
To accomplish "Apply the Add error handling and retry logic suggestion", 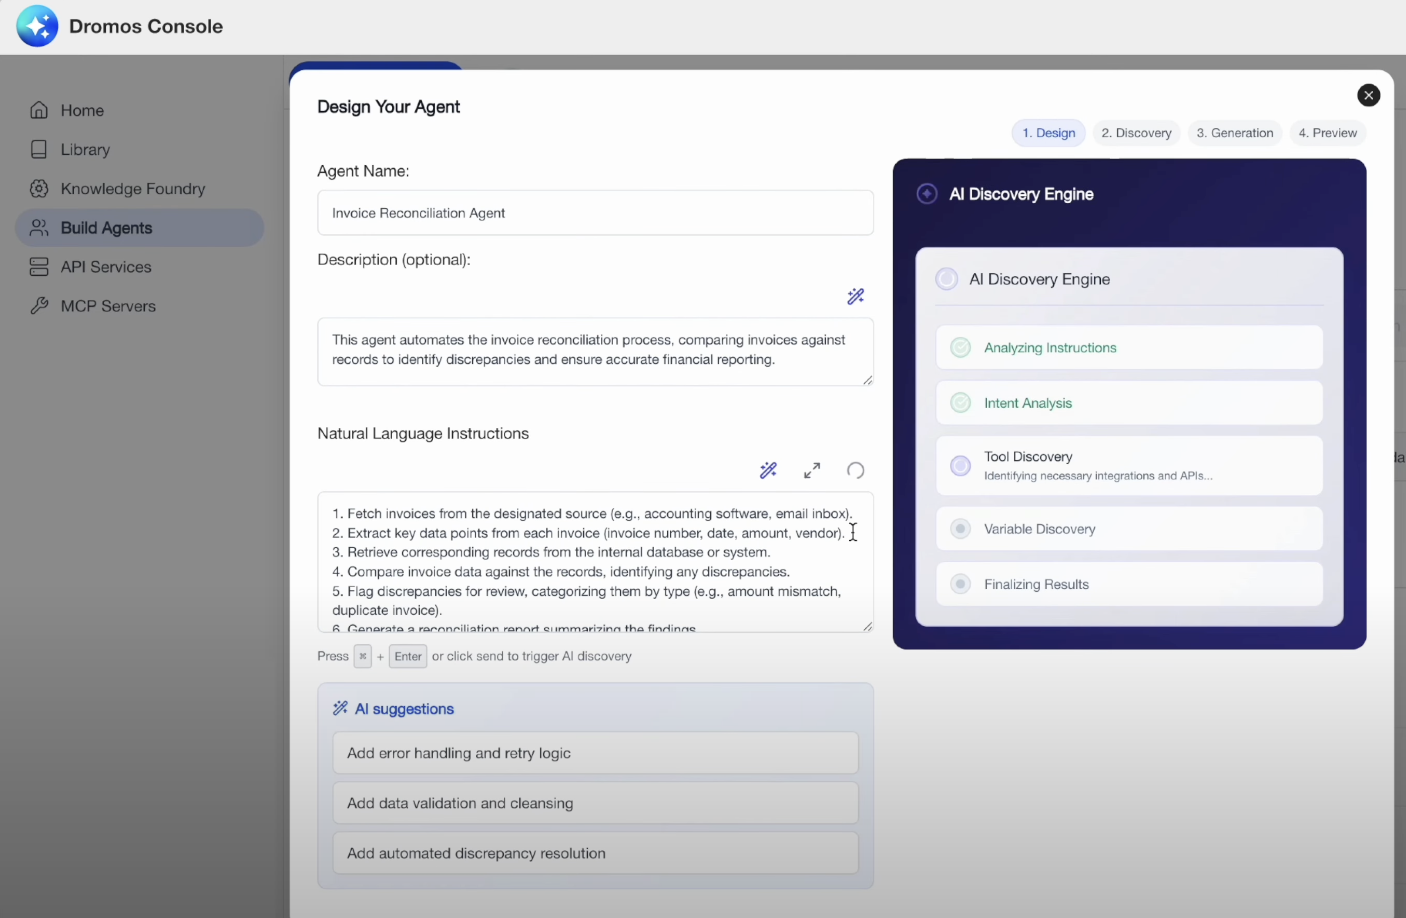I will (x=595, y=753).
